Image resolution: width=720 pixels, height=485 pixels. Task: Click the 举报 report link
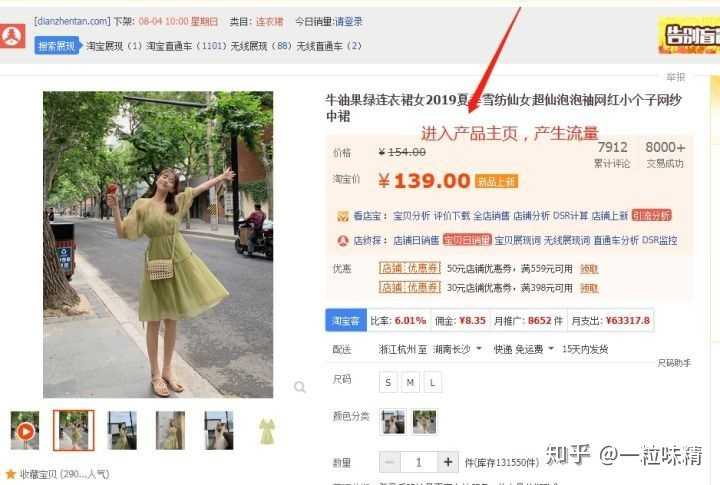pos(675,77)
